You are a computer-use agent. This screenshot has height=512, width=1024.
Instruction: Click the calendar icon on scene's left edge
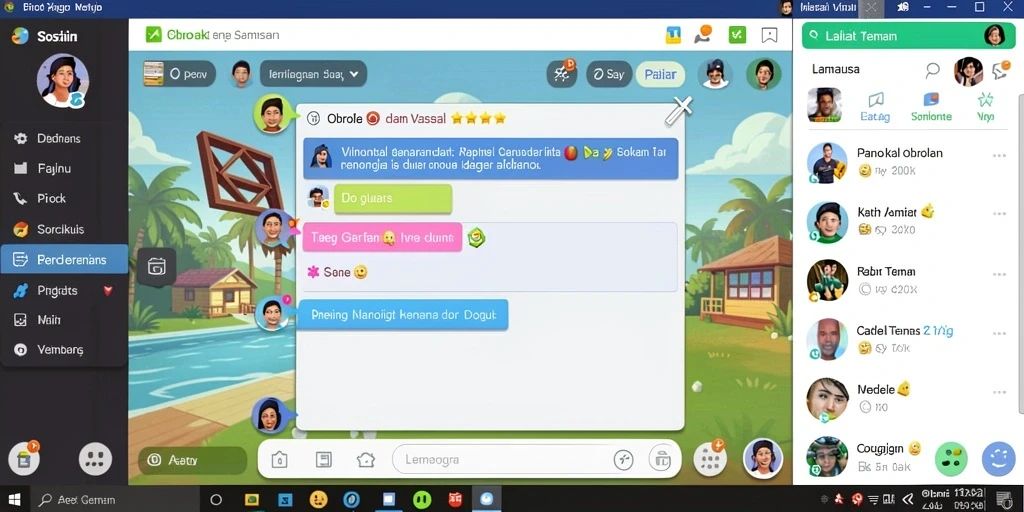click(157, 266)
